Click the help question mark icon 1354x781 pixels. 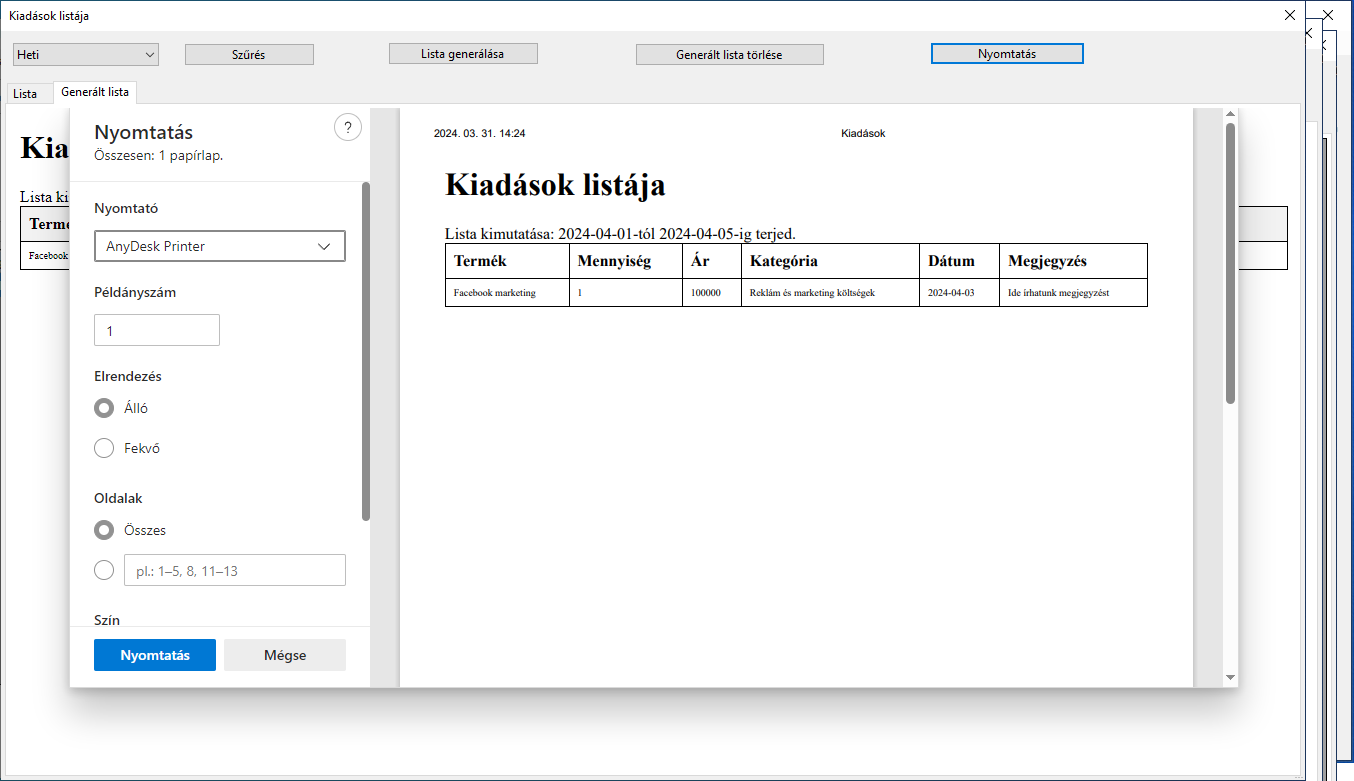pyautogui.click(x=347, y=127)
